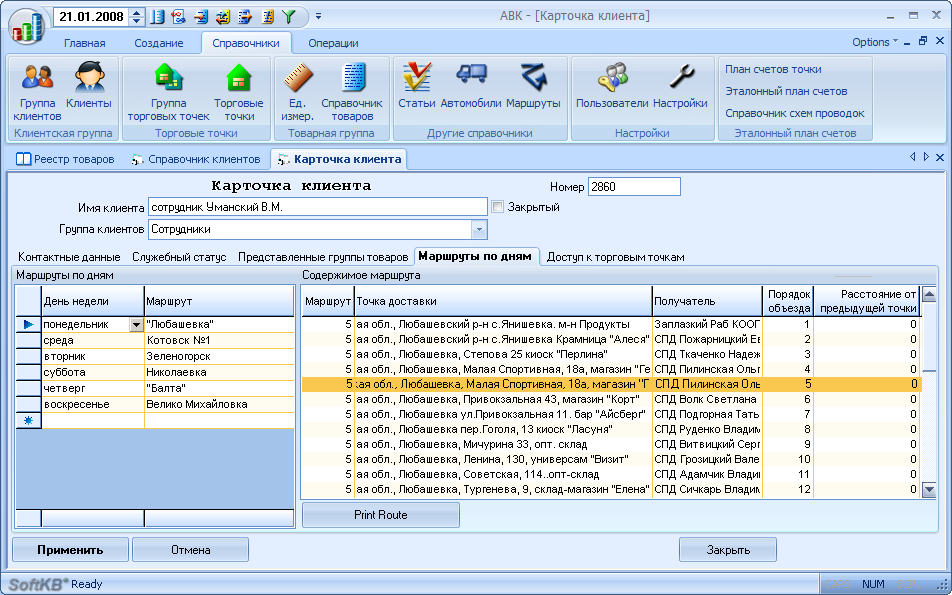The image size is (952, 595).
Task: Select the Карточка клиента document tab
Action: pyautogui.click(x=339, y=159)
